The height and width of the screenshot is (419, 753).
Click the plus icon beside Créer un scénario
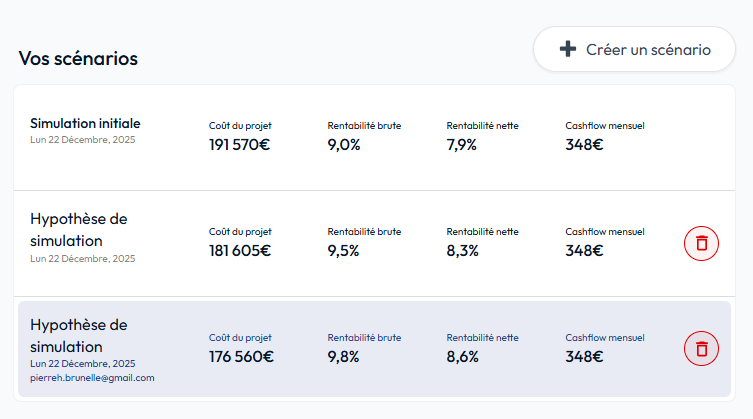[x=568, y=49]
